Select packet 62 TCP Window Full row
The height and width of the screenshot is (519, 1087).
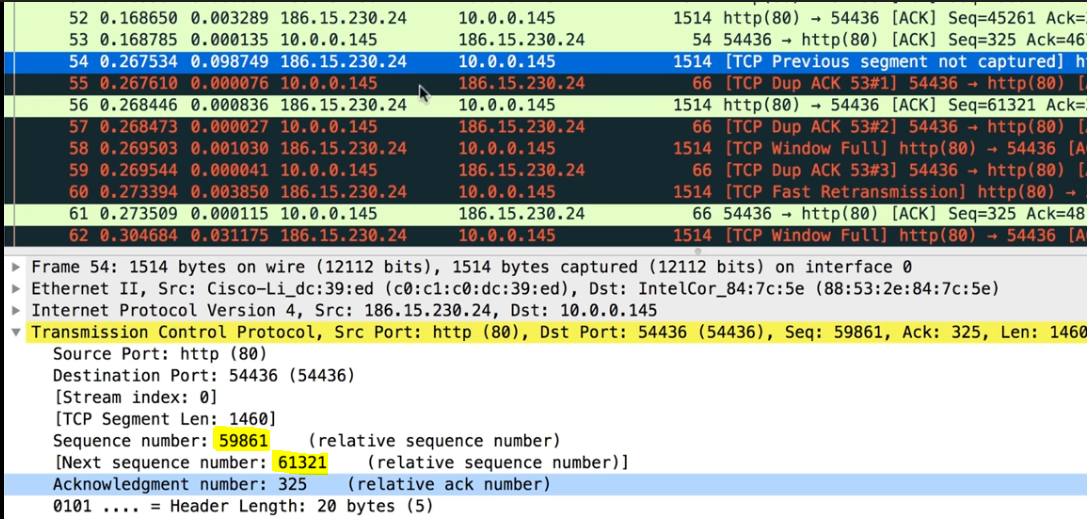tap(546, 236)
